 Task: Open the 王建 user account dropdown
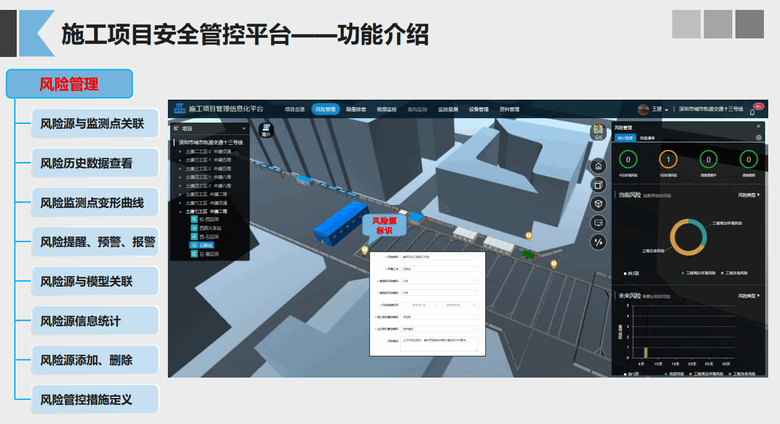[657, 108]
